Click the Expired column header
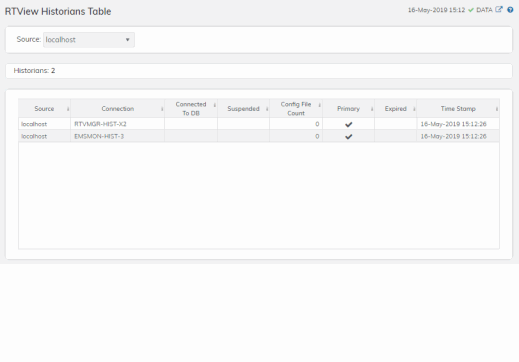The height and width of the screenshot is (362, 519). (x=396, y=109)
